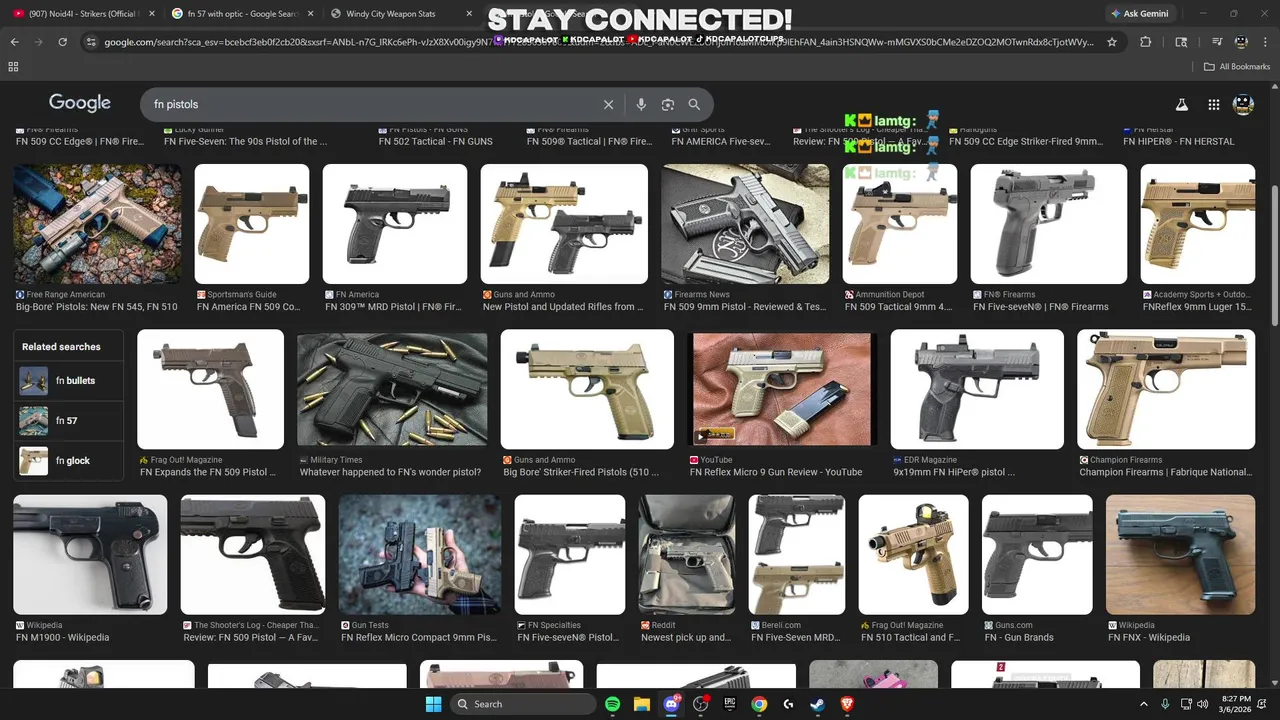Image resolution: width=1280 pixels, height=720 pixels.
Task: Open volume control in the system tray
Action: 1202,704
